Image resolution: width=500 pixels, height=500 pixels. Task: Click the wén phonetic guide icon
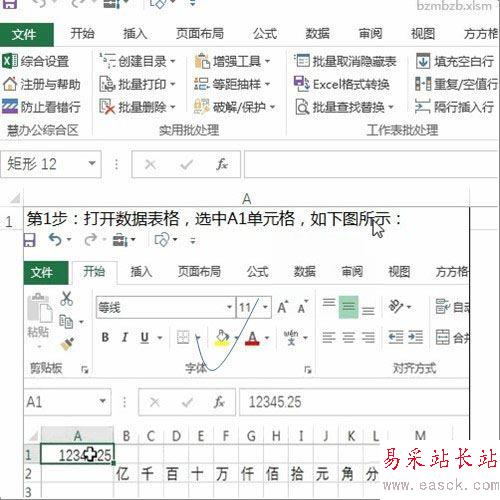pos(291,338)
